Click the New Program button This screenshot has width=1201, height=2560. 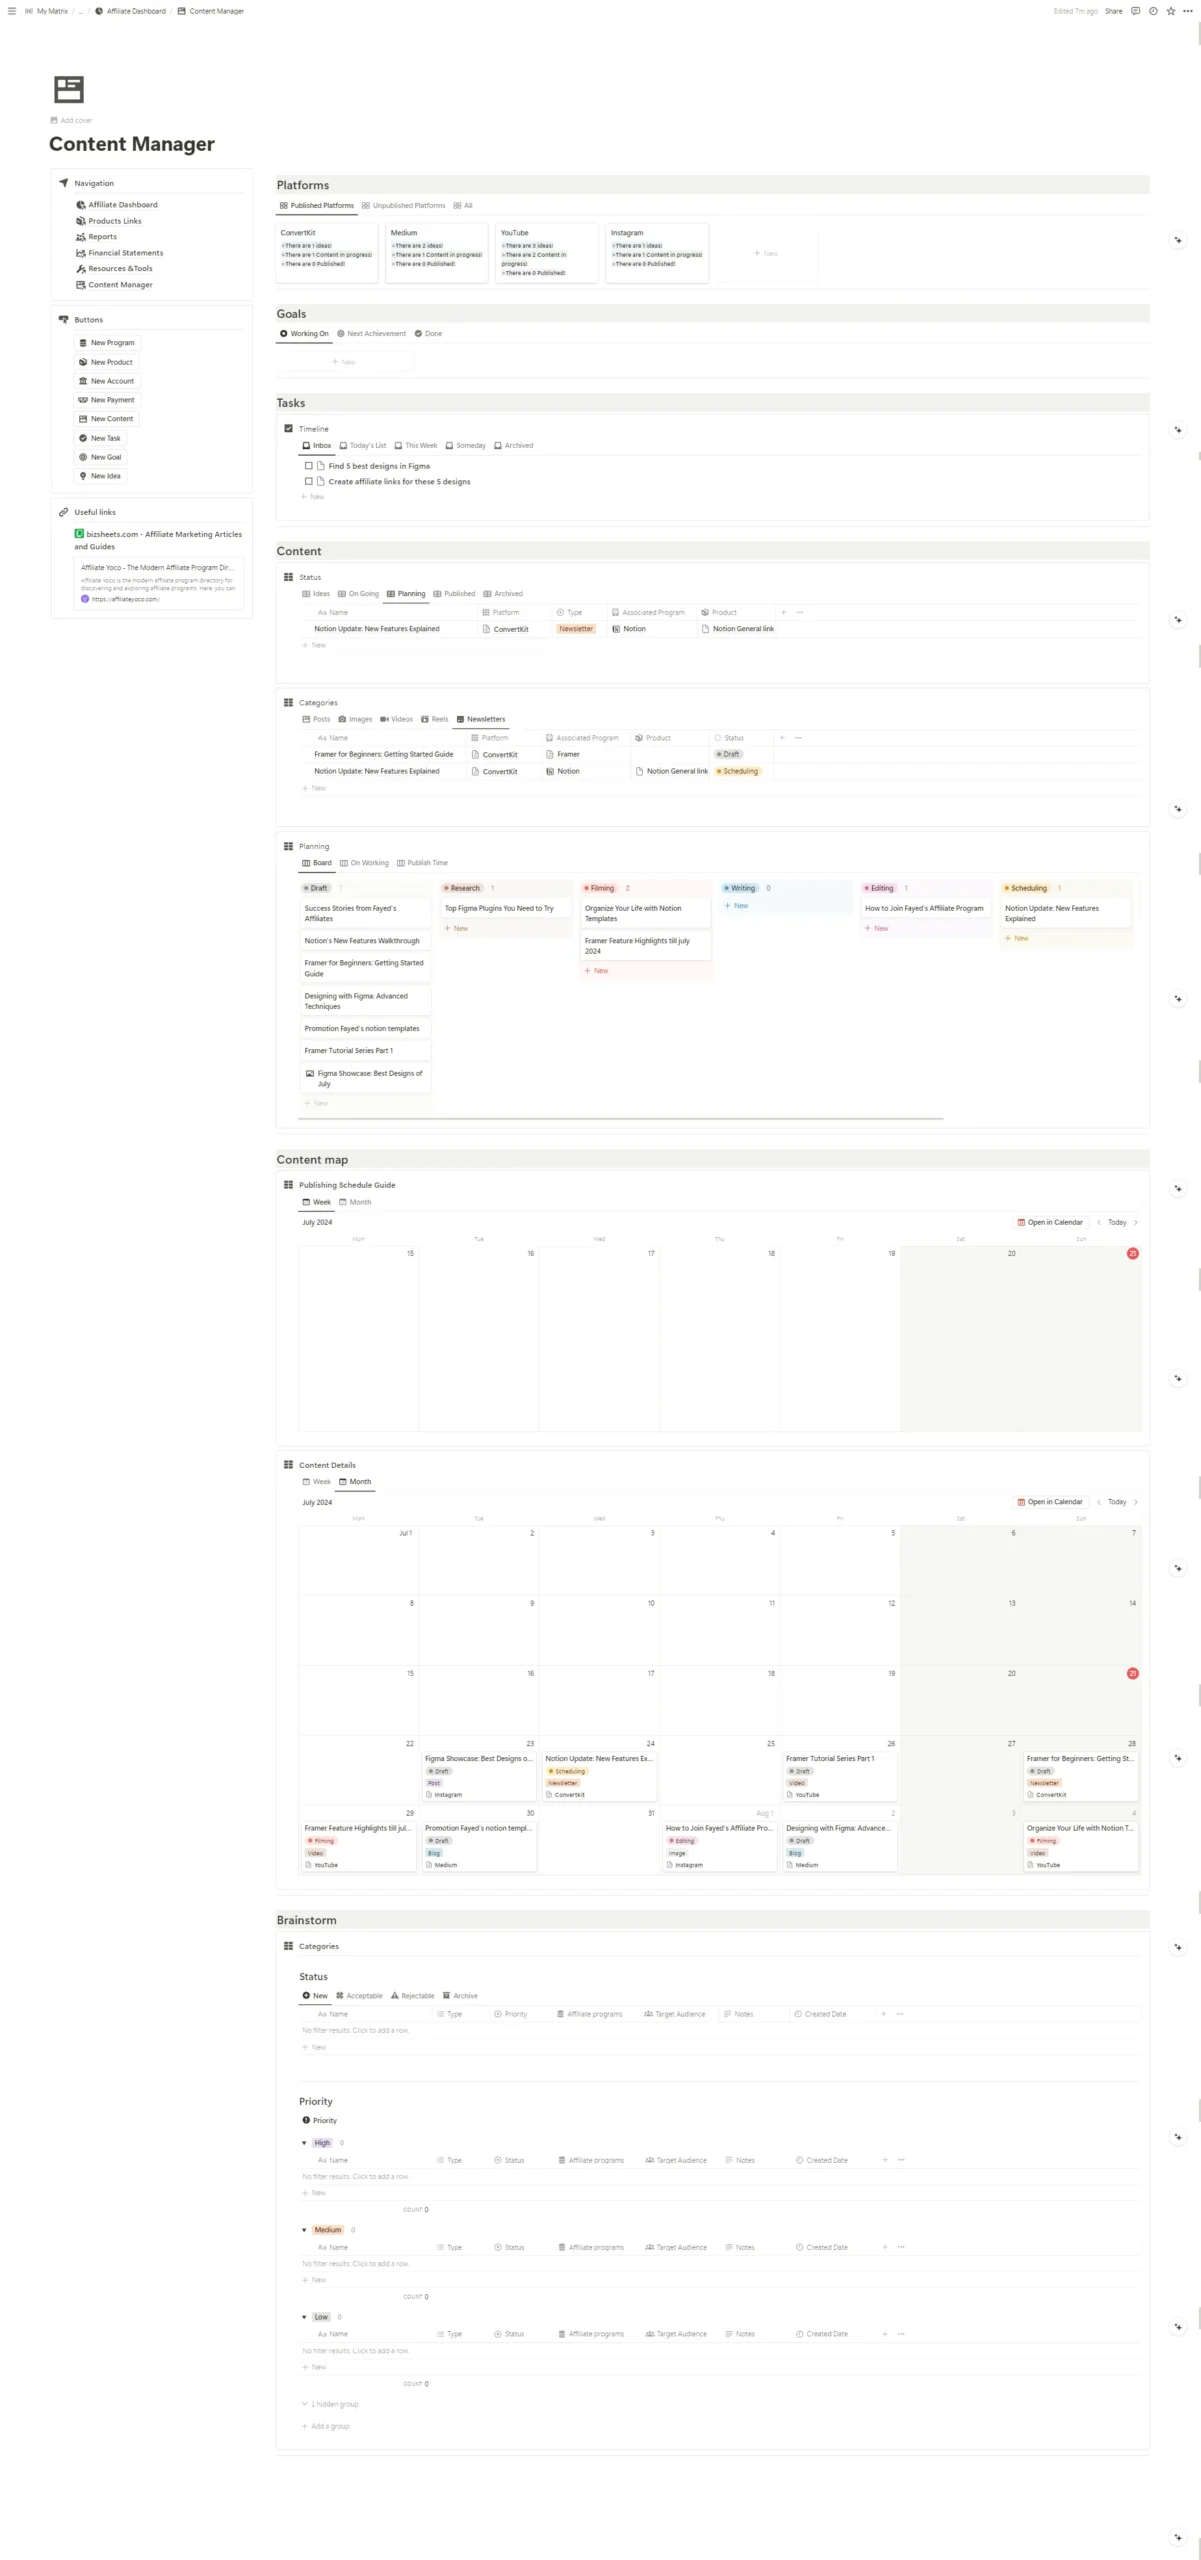(107, 343)
